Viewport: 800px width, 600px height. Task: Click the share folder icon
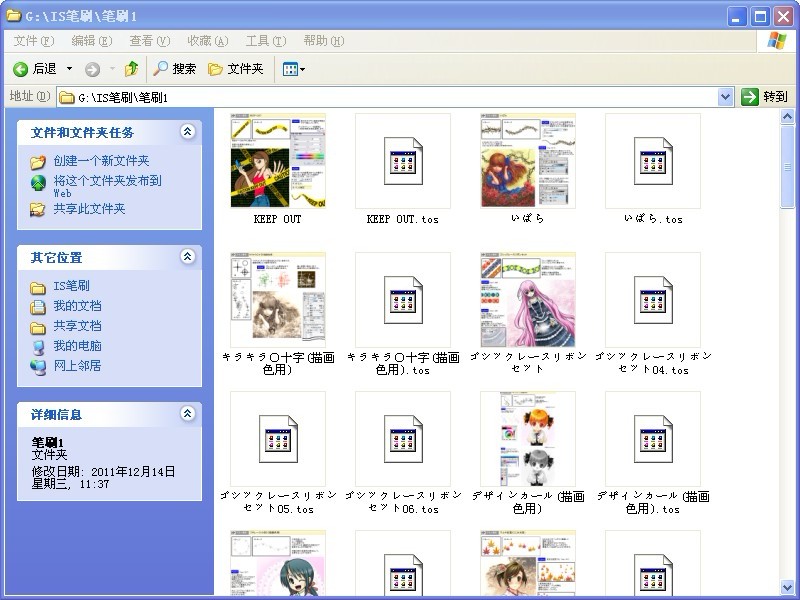pos(37,209)
